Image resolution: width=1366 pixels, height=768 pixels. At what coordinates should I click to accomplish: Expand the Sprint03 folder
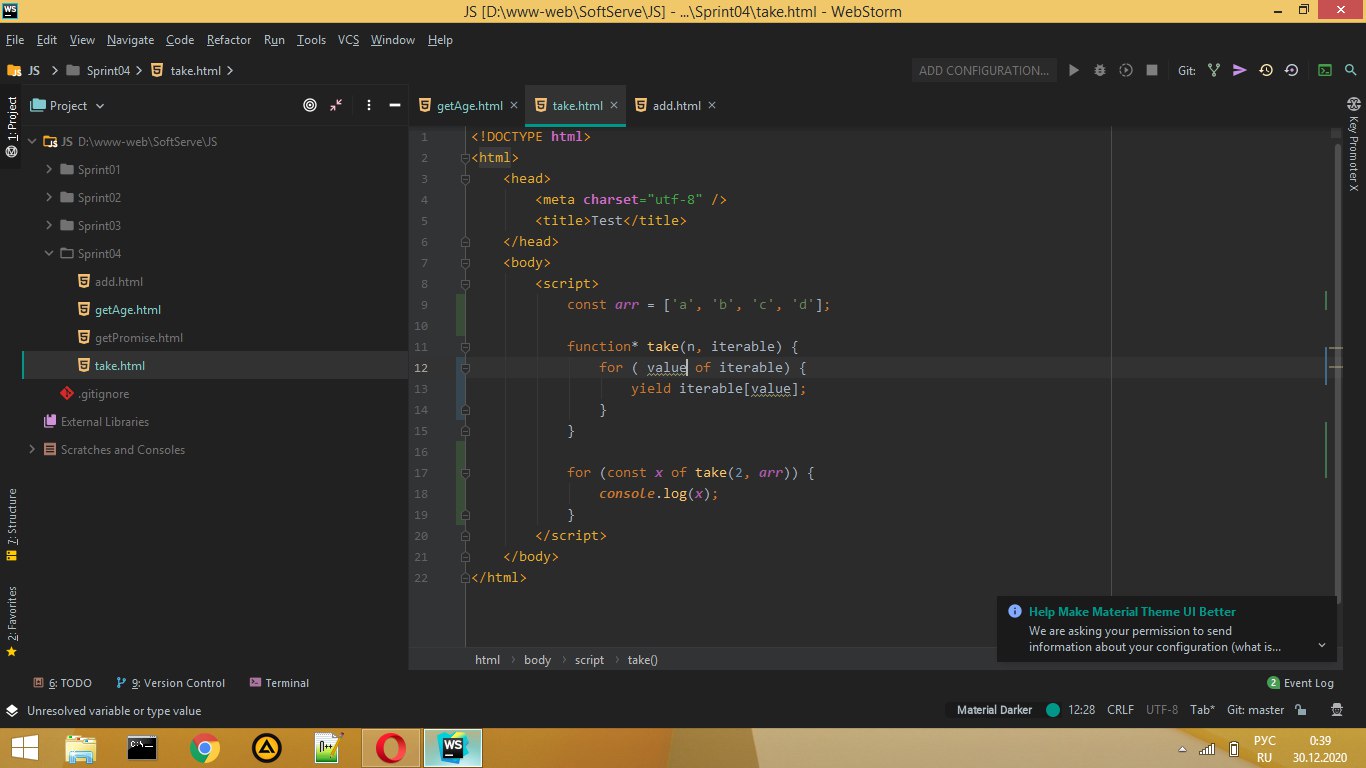click(x=49, y=225)
